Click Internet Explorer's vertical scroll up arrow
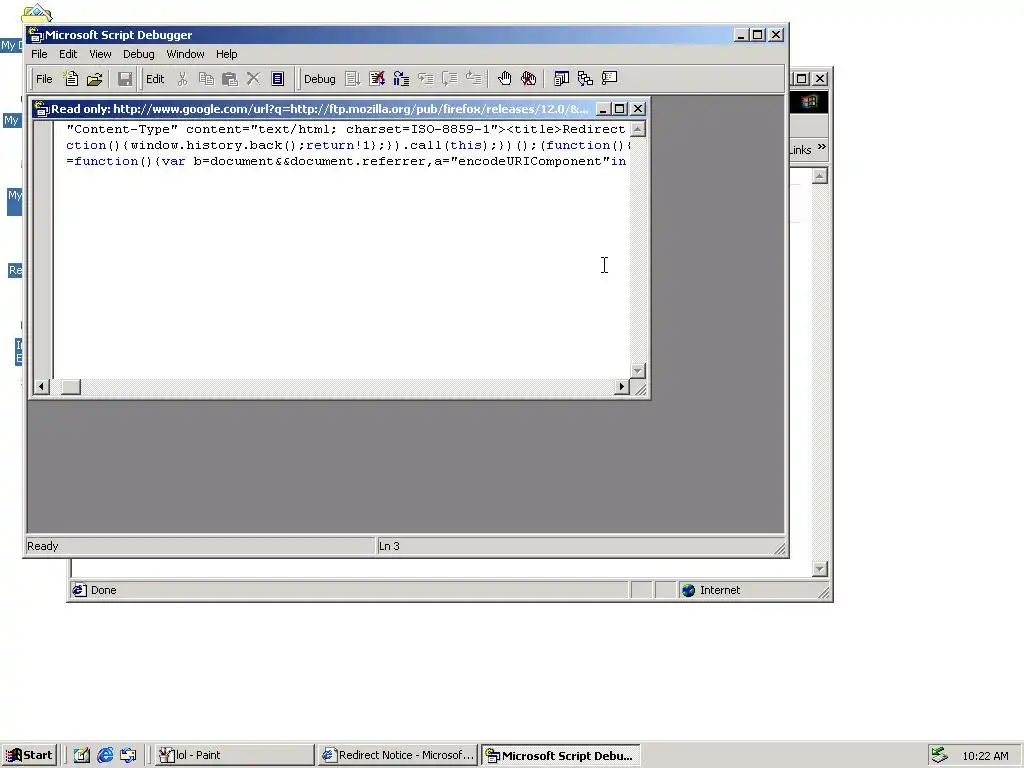The width and height of the screenshot is (1024, 768). tap(820, 176)
